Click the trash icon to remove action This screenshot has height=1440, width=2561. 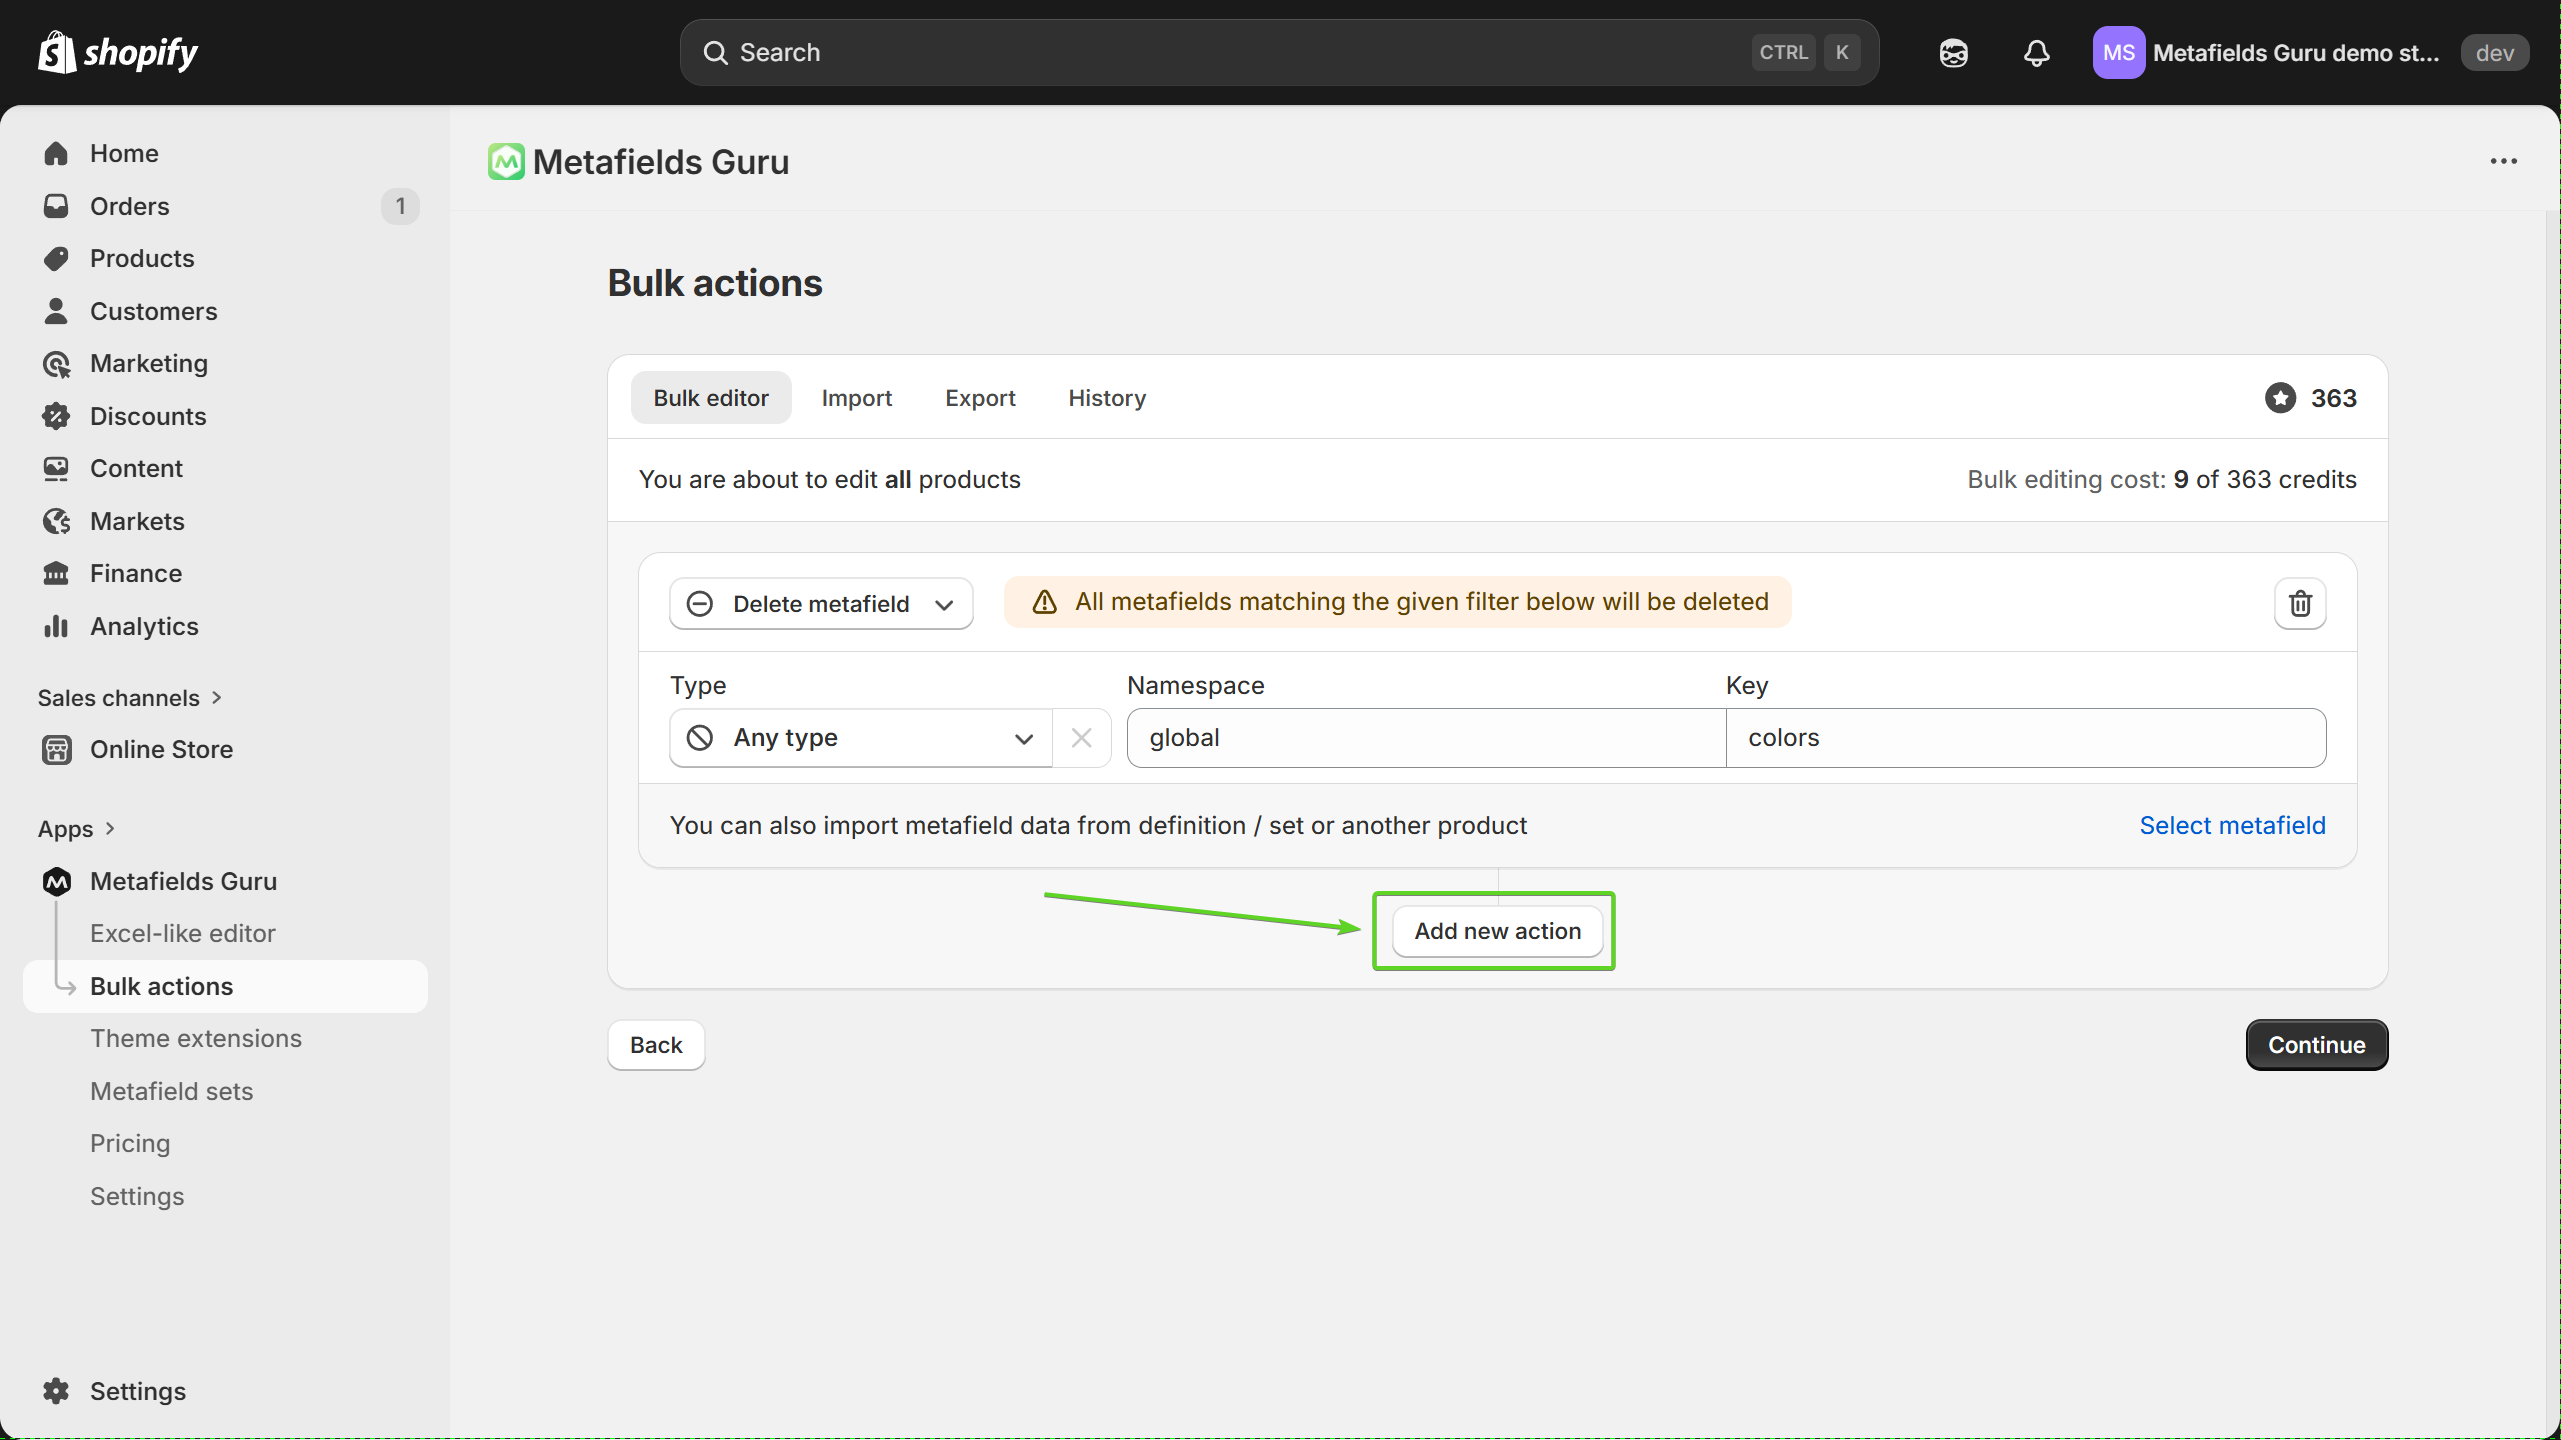click(x=2299, y=604)
